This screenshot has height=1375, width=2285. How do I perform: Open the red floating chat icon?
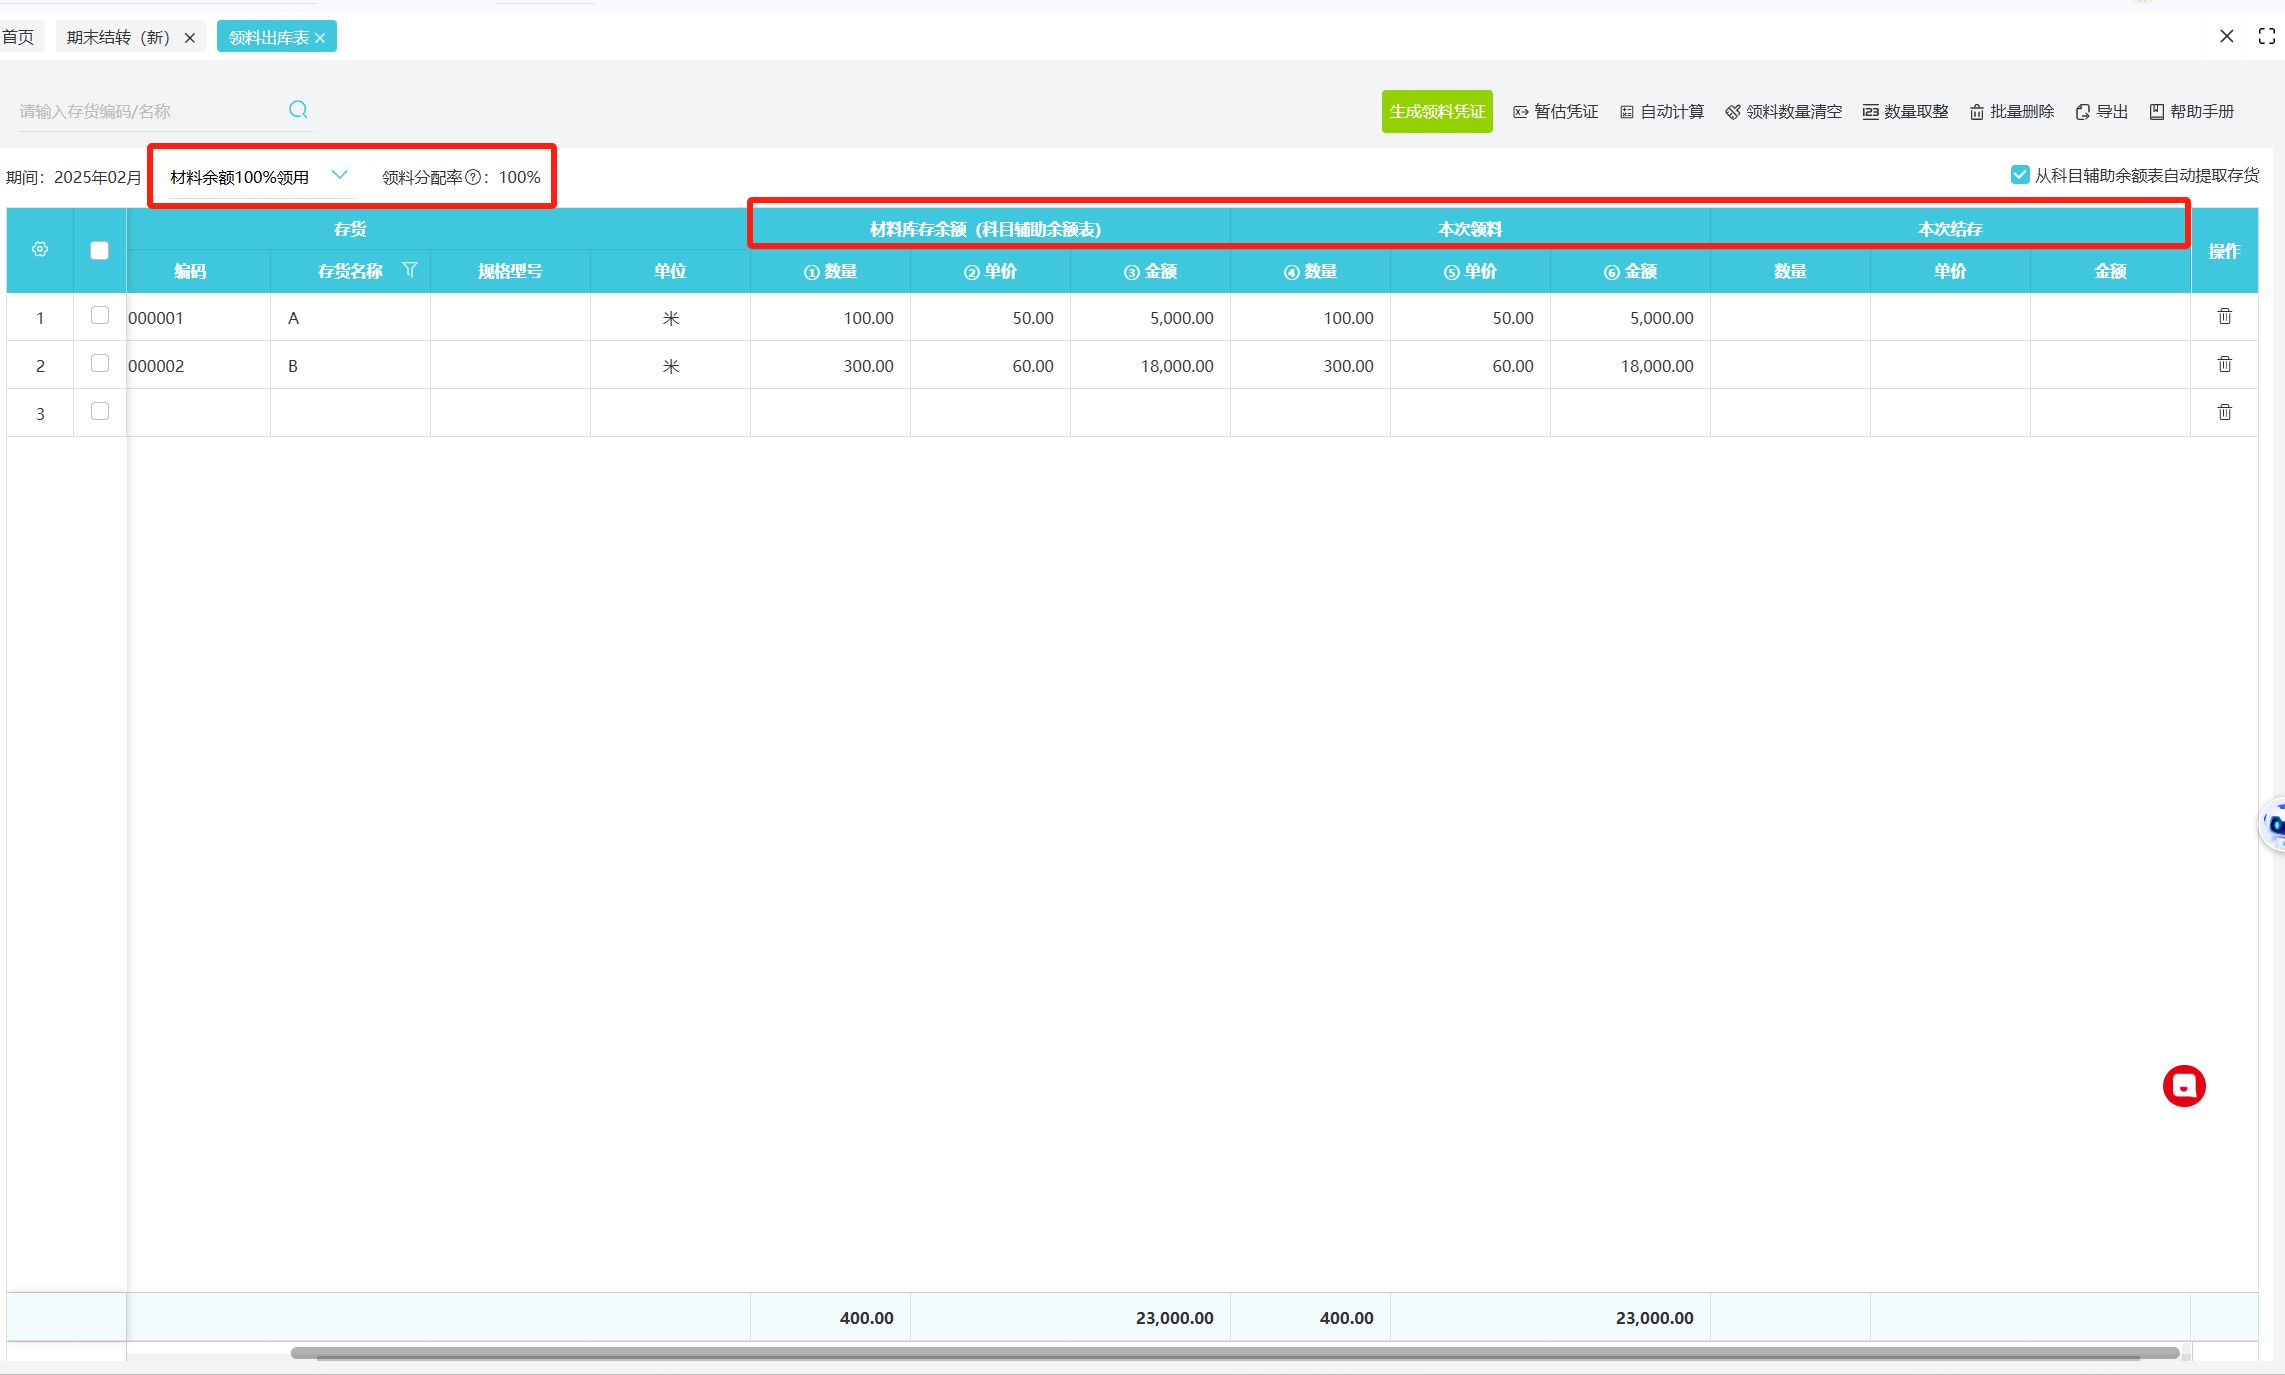(x=2183, y=1086)
